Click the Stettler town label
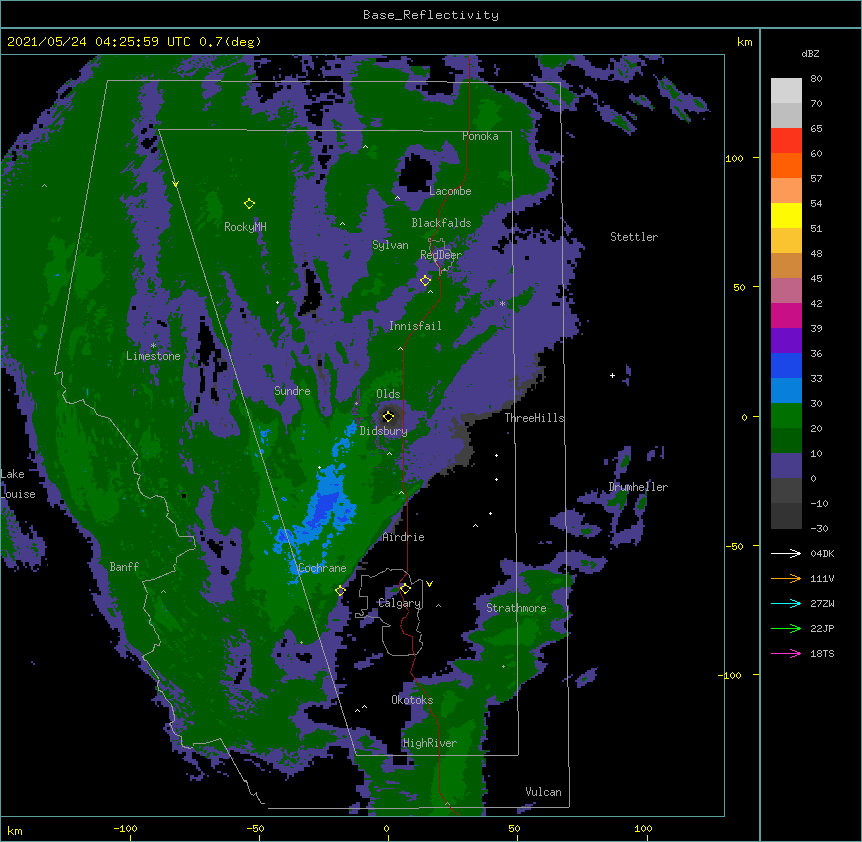 (634, 237)
